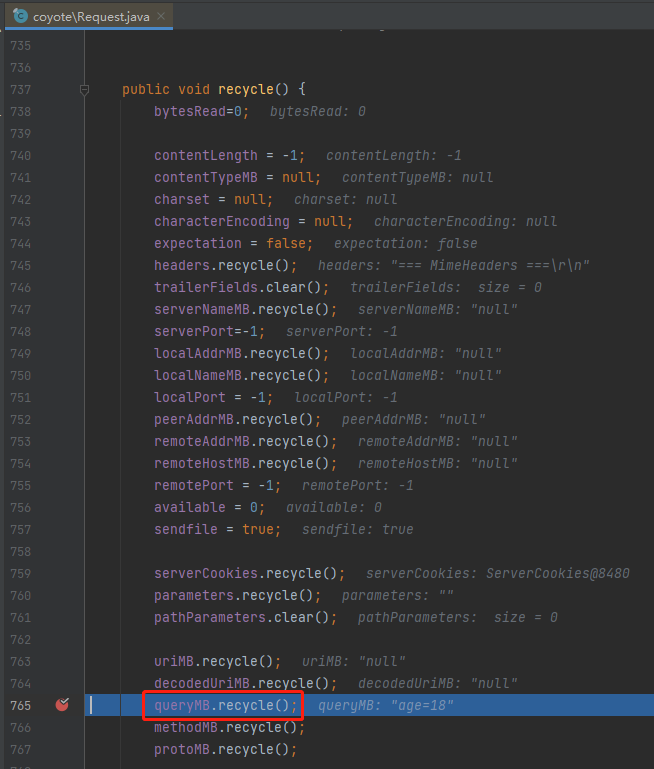Click 'contentLength = -1;' statement
This screenshot has width=654, height=769.
pyautogui.click(x=229, y=155)
